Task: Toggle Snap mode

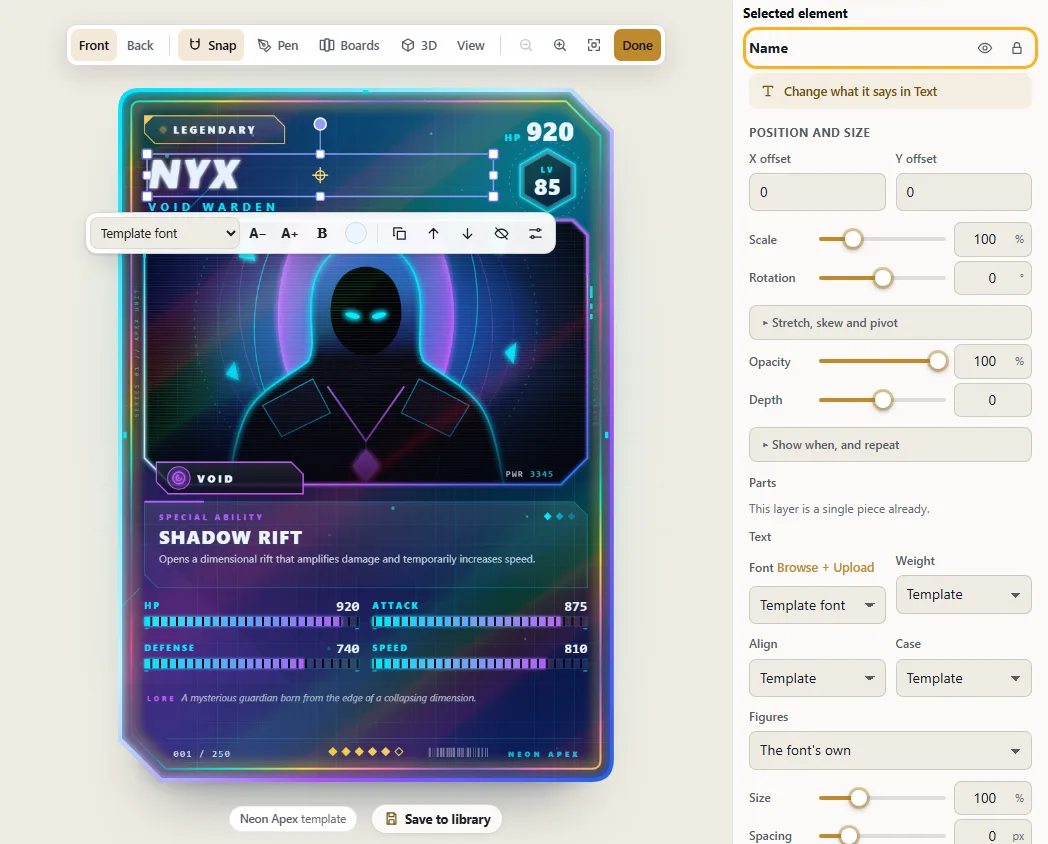Action: (x=212, y=45)
